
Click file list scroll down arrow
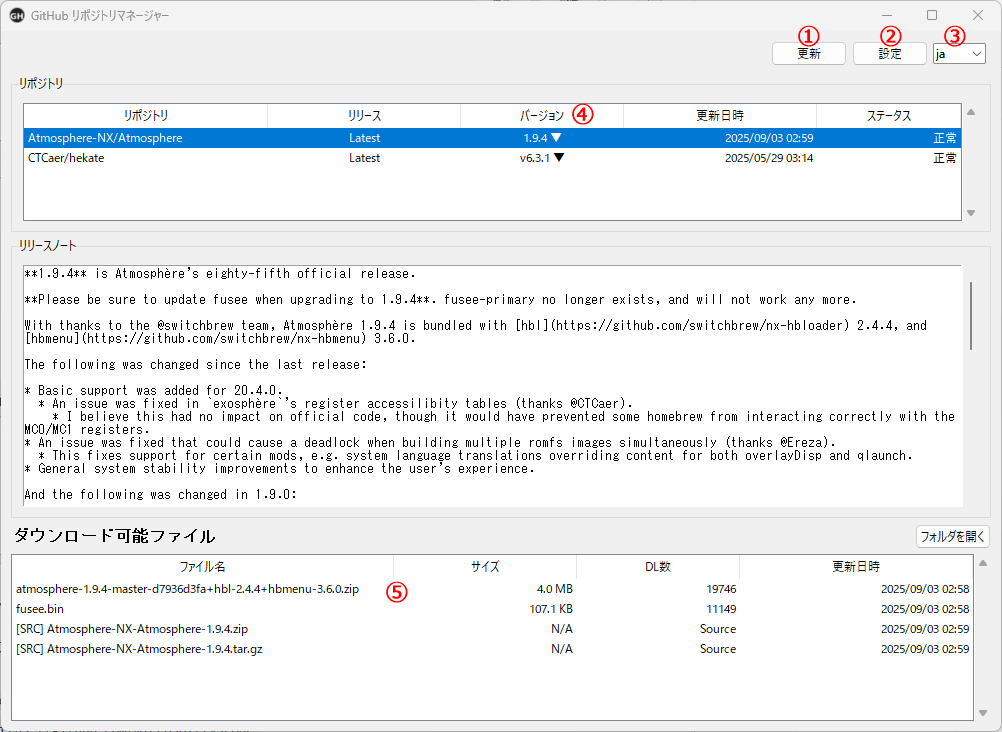[983, 713]
